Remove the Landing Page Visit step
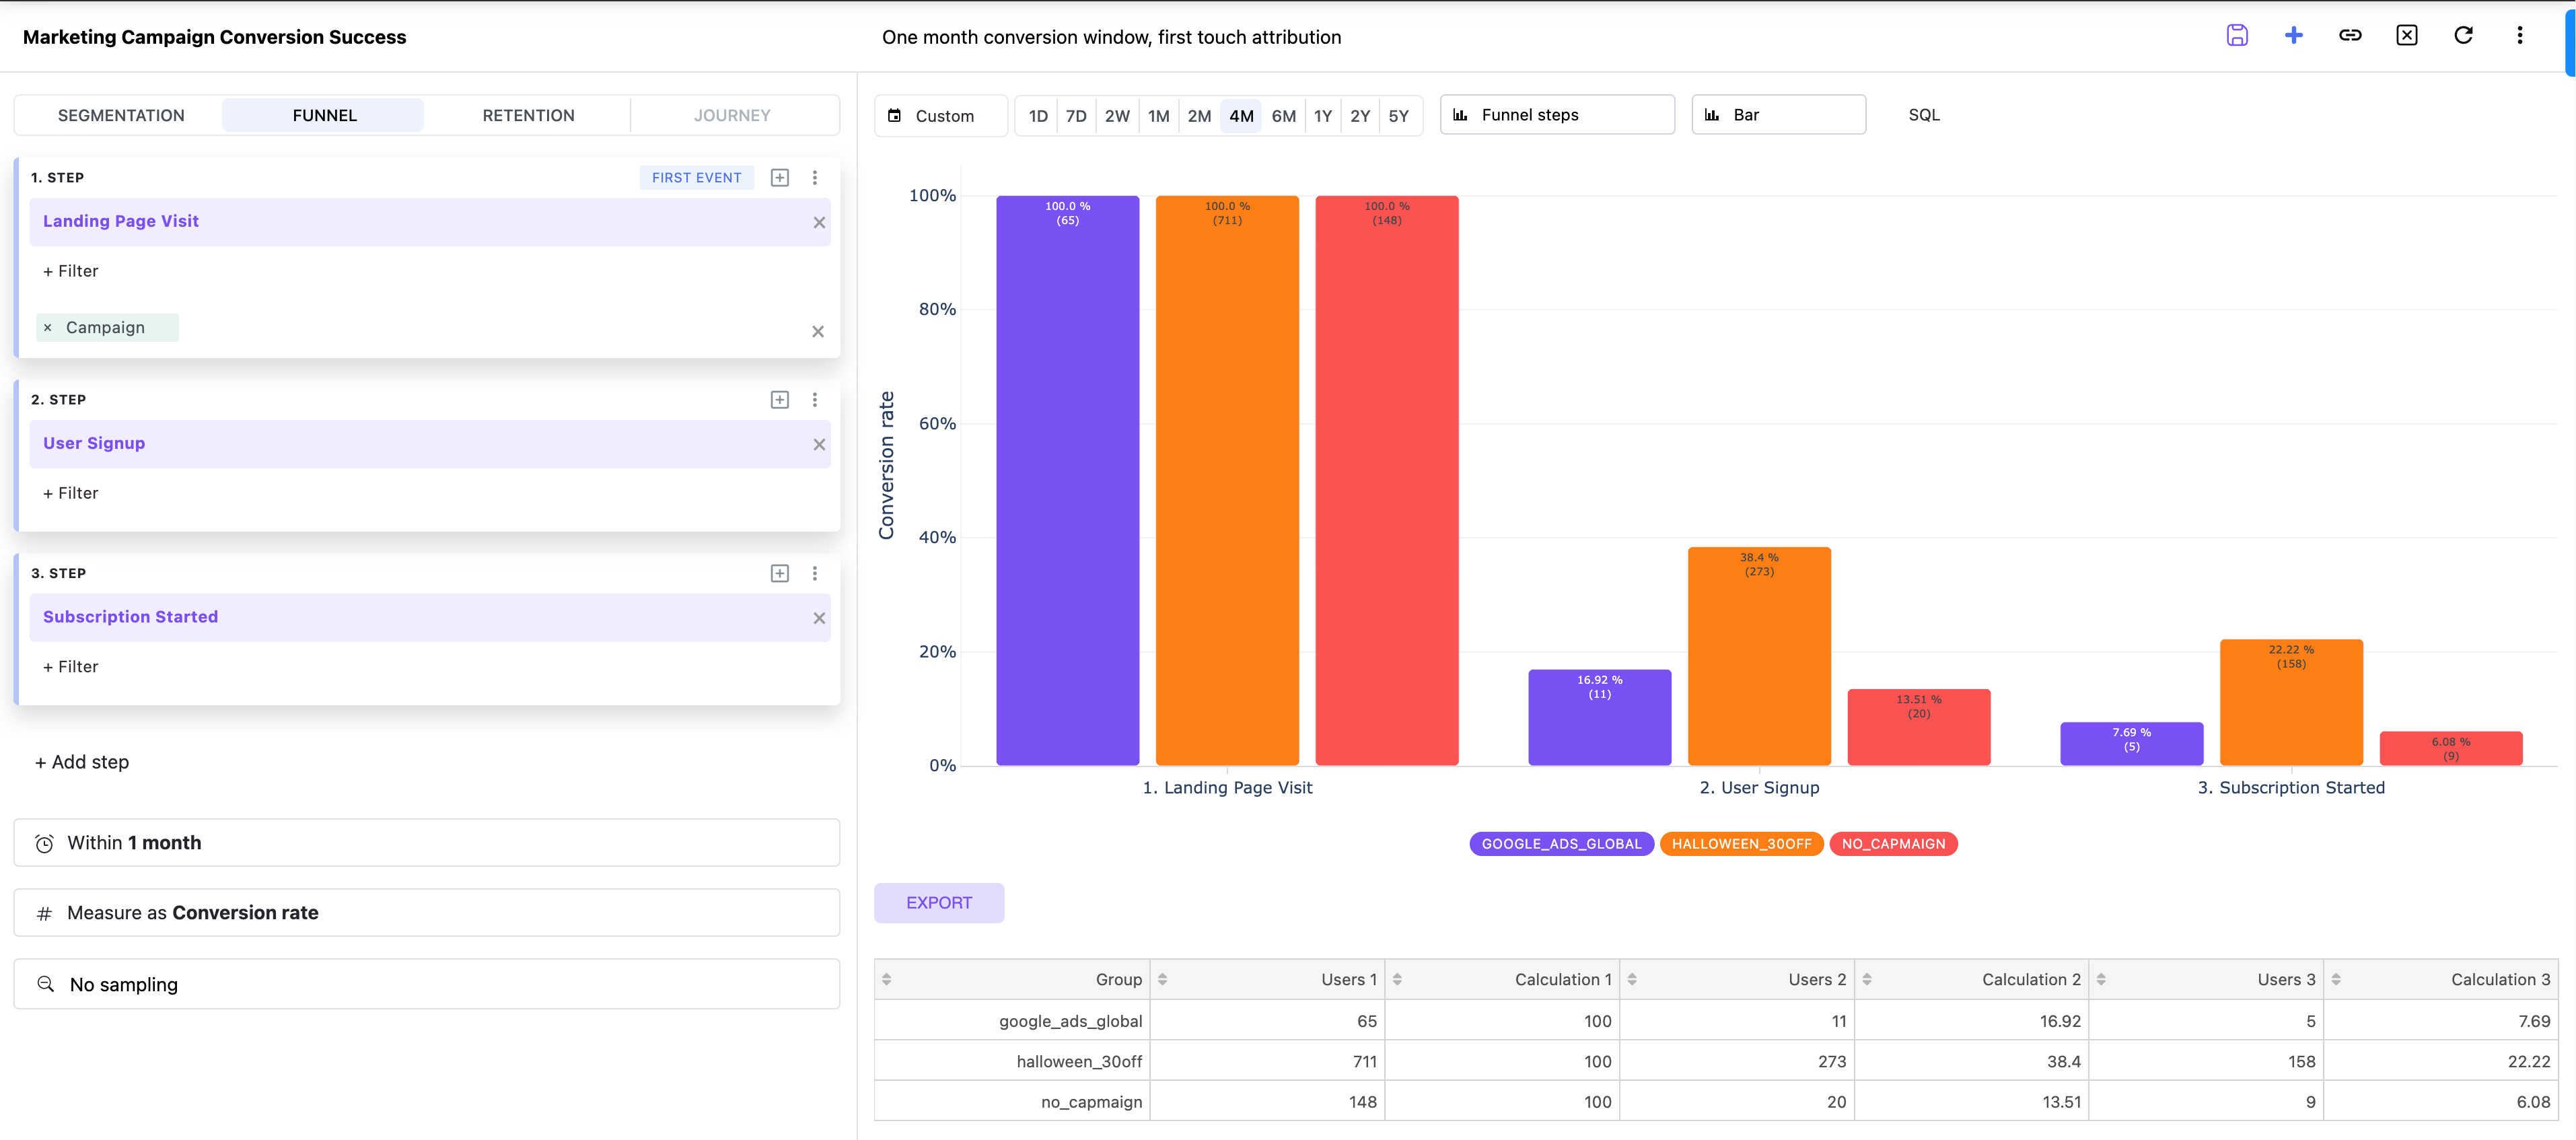The height and width of the screenshot is (1140, 2576). point(819,222)
